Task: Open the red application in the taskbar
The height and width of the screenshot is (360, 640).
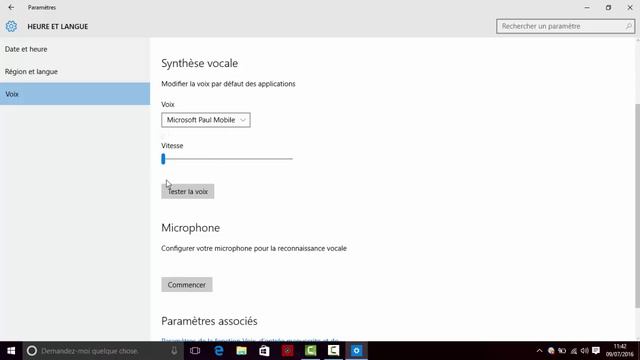Action: click(287, 351)
